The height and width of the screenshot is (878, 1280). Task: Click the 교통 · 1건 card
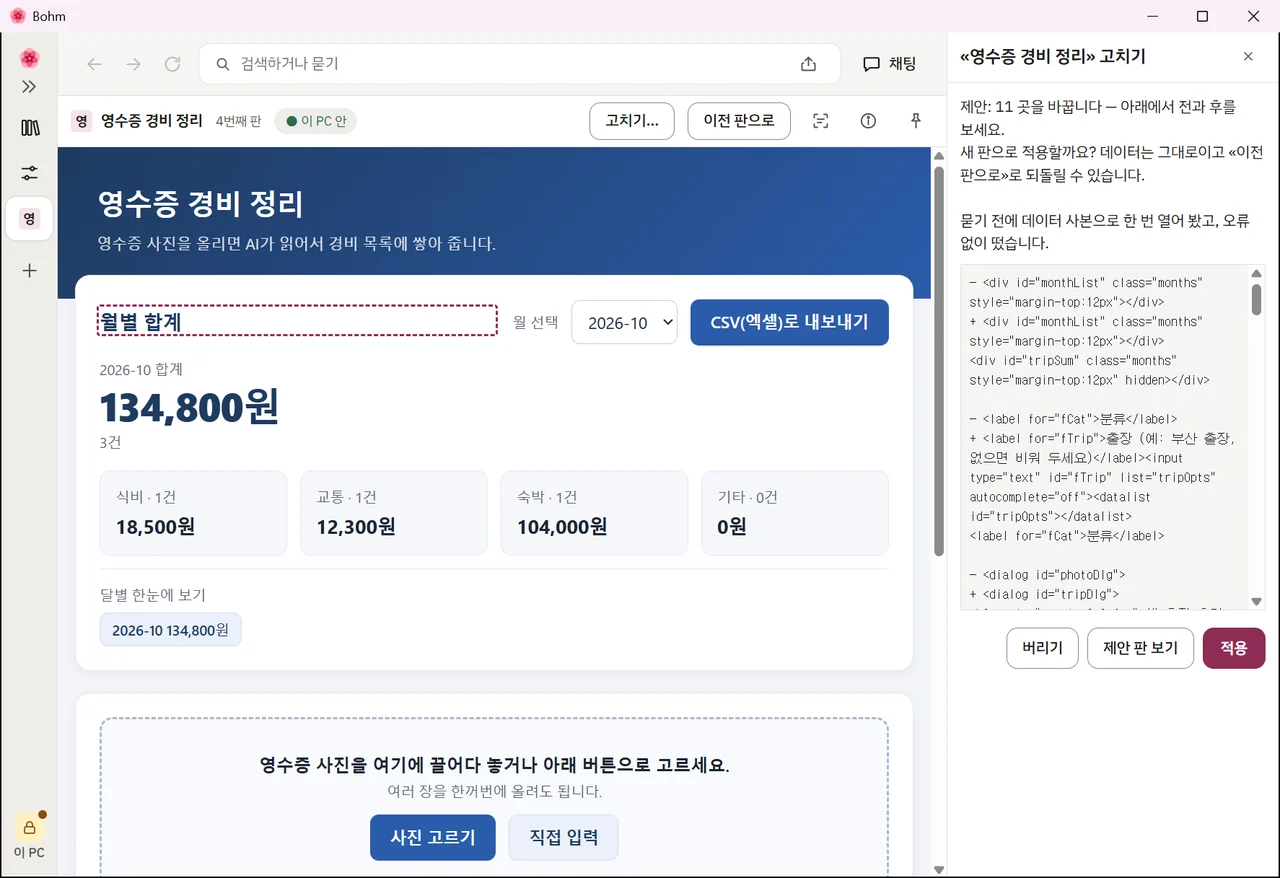click(x=394, y=513)
